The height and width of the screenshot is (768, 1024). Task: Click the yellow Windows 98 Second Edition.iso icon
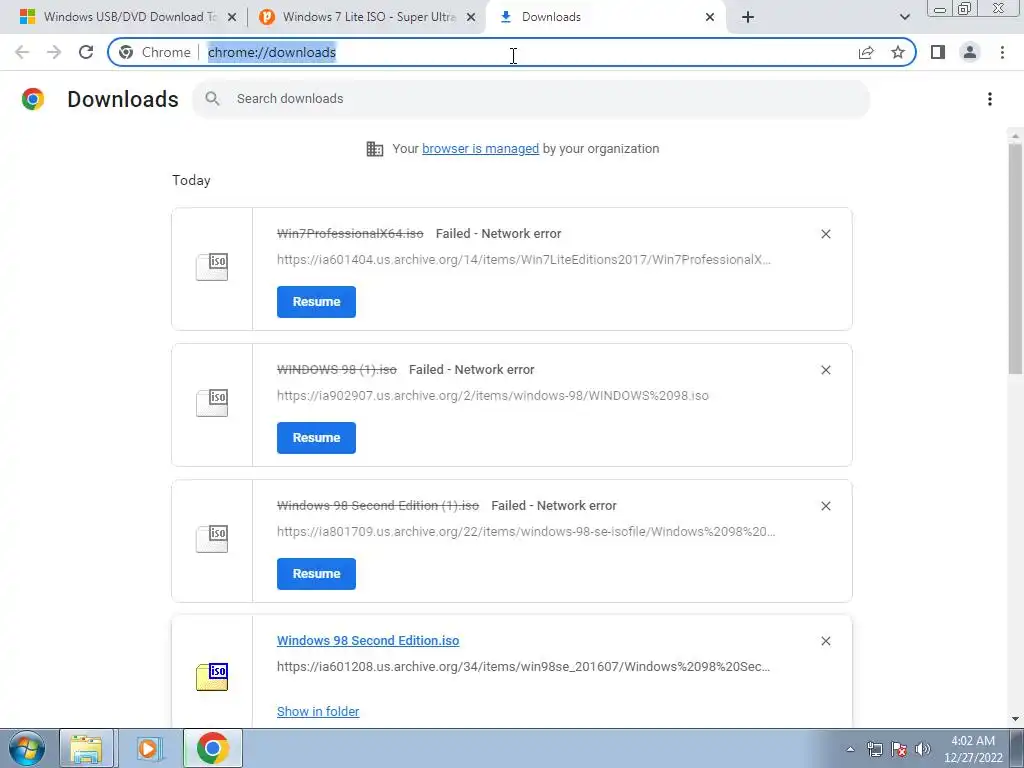(212, 676)
